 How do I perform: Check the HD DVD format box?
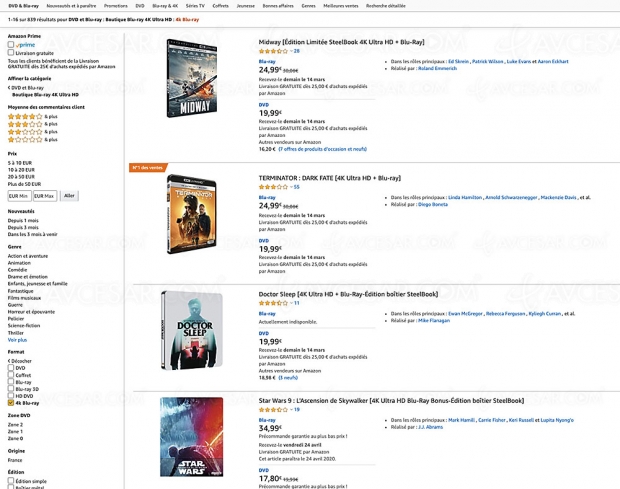pyautogui.click(x=11, y=395)
